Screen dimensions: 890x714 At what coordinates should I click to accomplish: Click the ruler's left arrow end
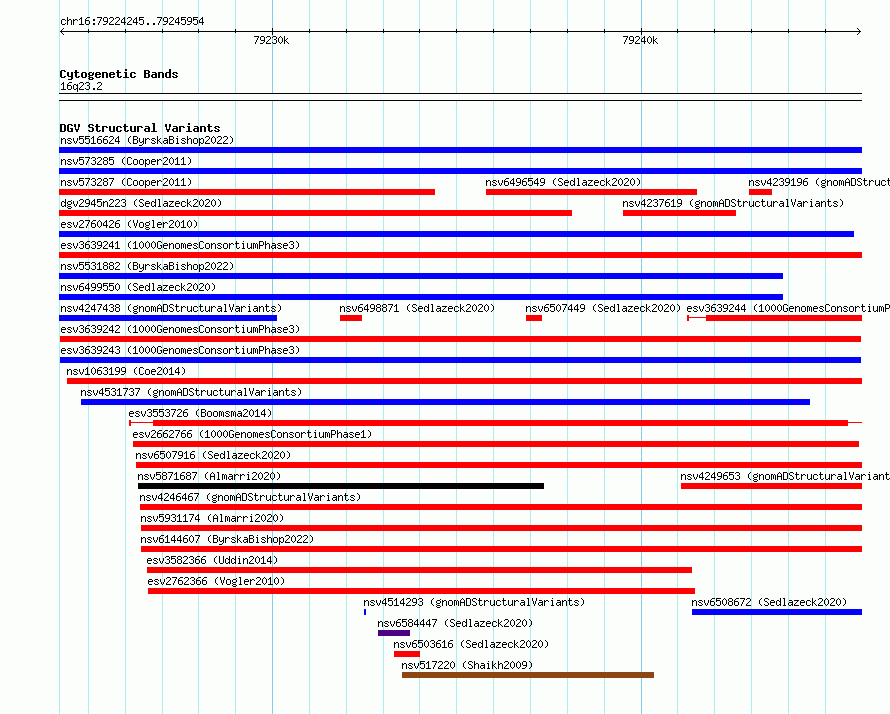62,31
